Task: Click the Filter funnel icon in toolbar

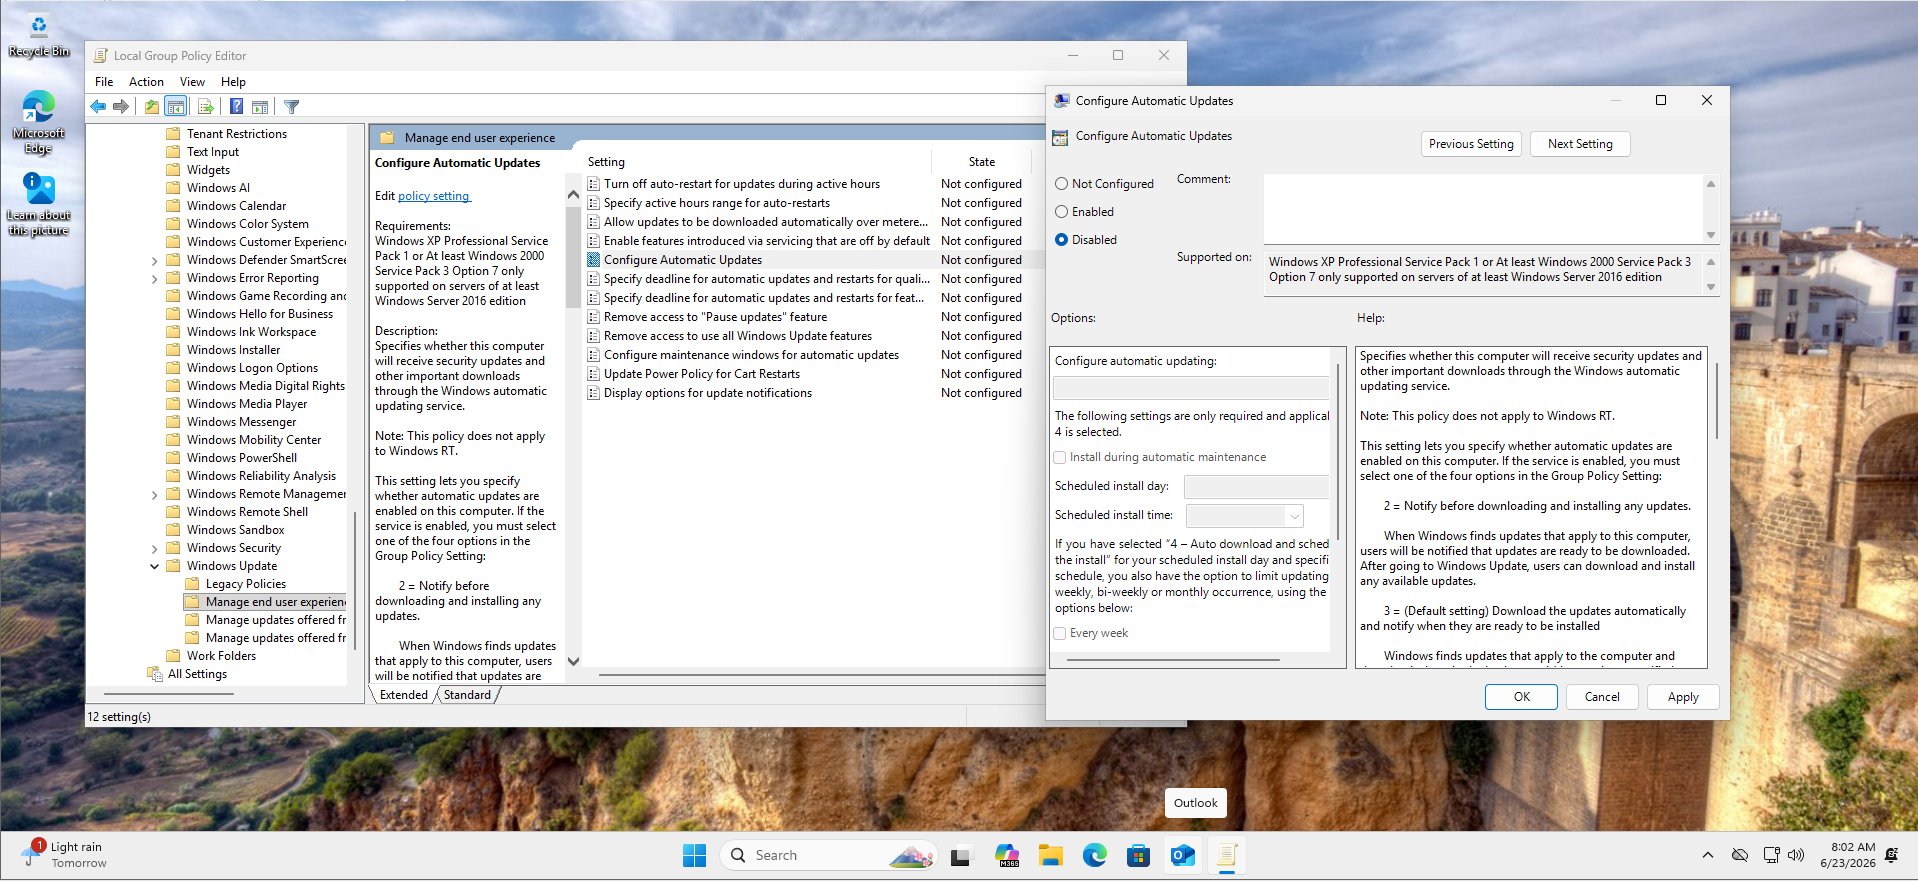Action: pyautogui.click(x=292, y=107)
